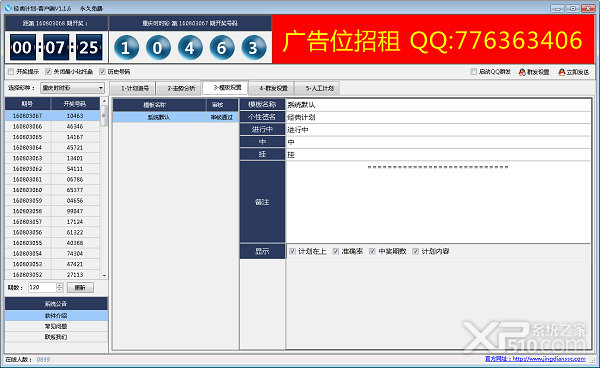Select history row 160603053
Image resolution: width=600 pixels, height=368 pixels.
(52, 264)
